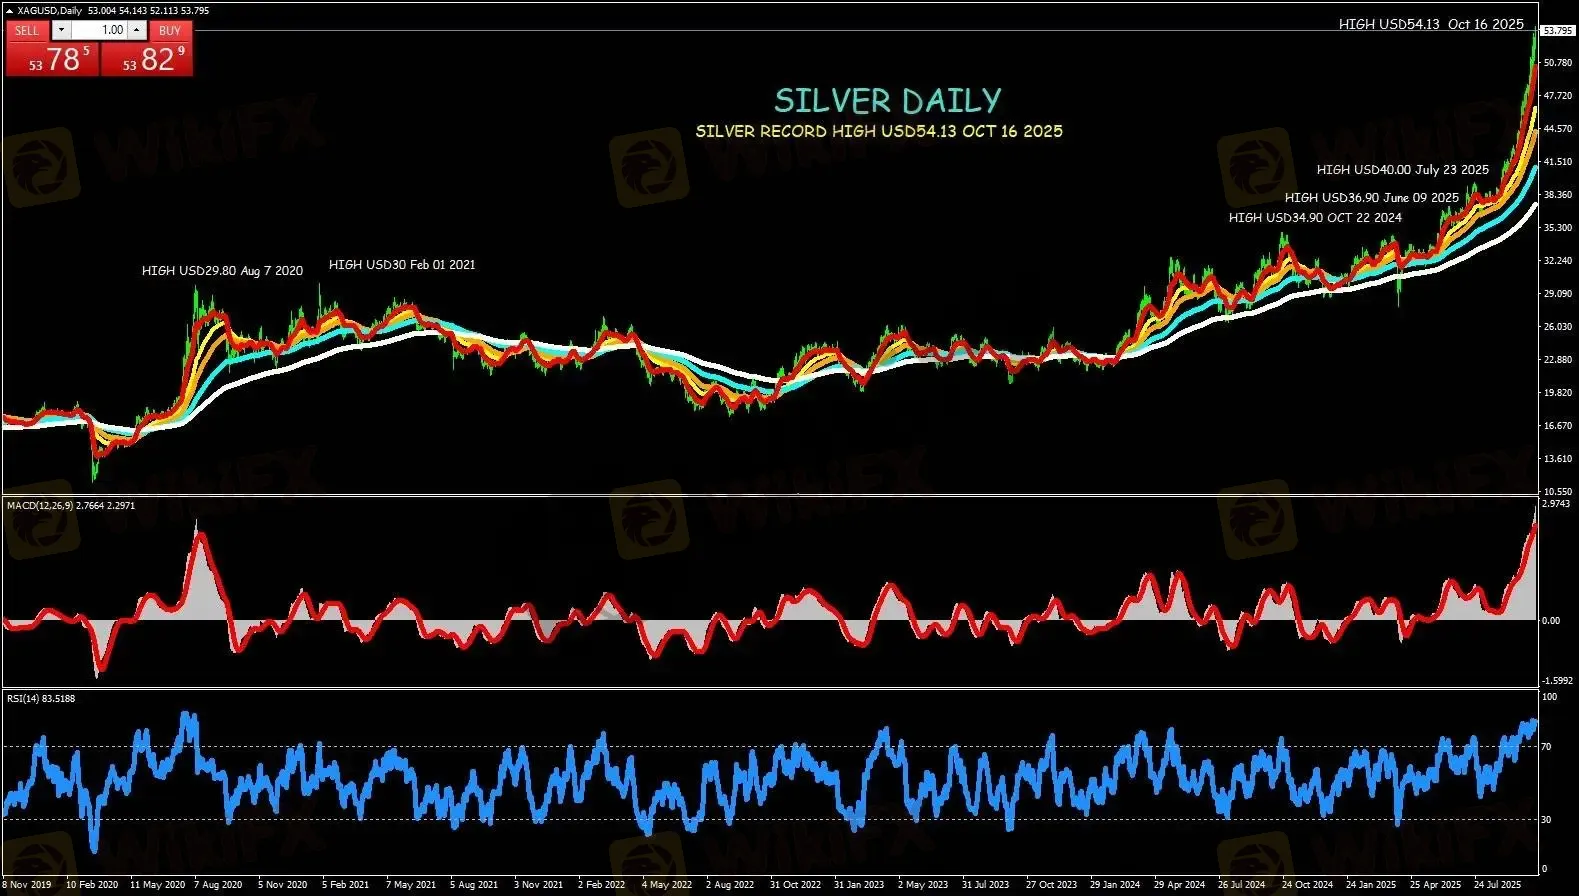Screen dimensions: 1579x896
Task: Click the '26 Jul 2024' date label
Action: [1241, 885]
